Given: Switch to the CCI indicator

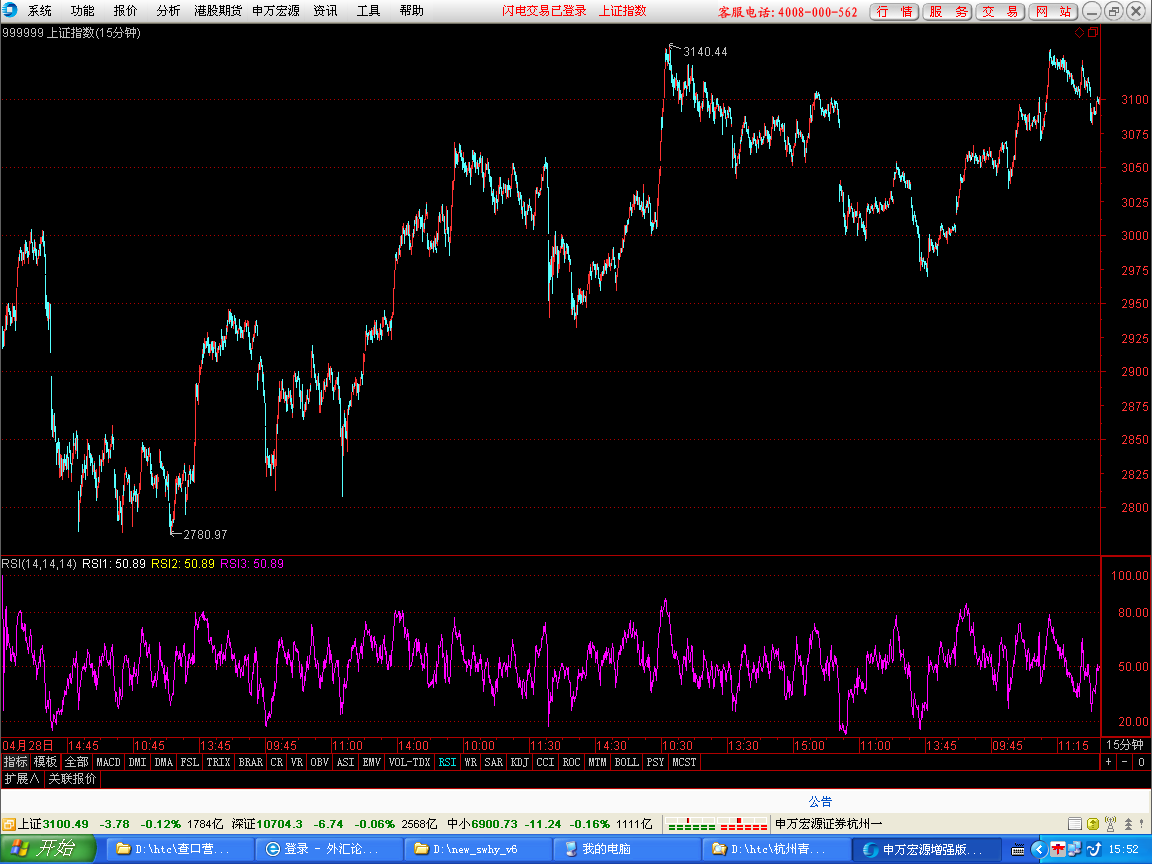Looking at the screenshot, I should pyautogui.click(x=545, y=762).
